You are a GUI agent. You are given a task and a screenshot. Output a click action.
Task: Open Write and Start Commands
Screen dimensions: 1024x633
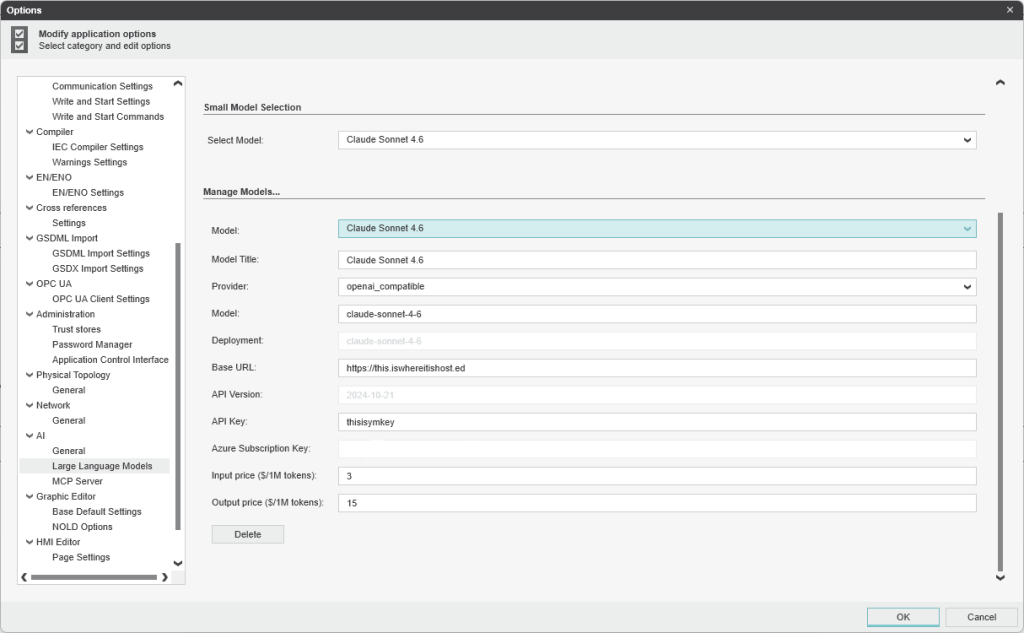(x=108, y=117)
